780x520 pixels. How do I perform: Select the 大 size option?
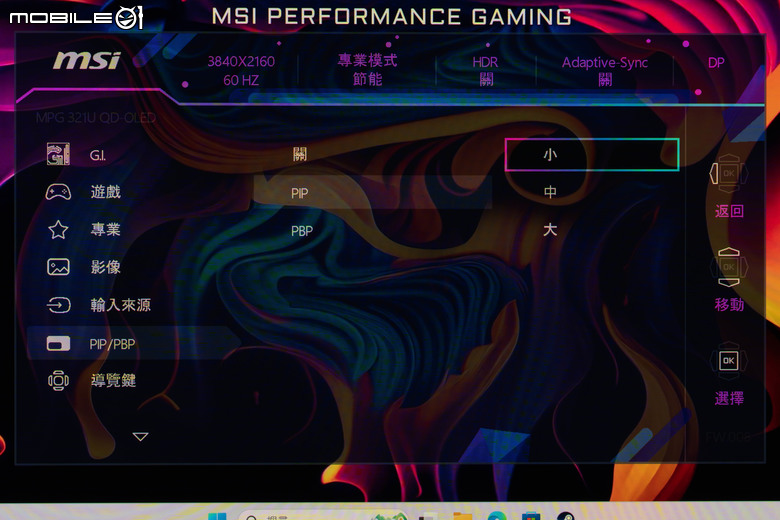coord(550,229)
